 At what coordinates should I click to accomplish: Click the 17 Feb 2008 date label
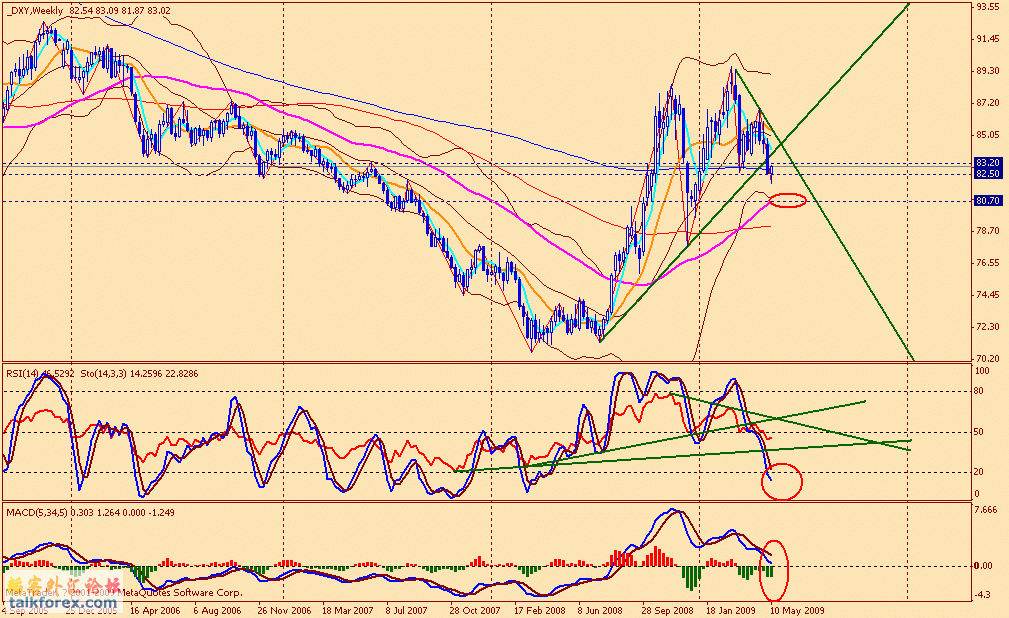540,610
